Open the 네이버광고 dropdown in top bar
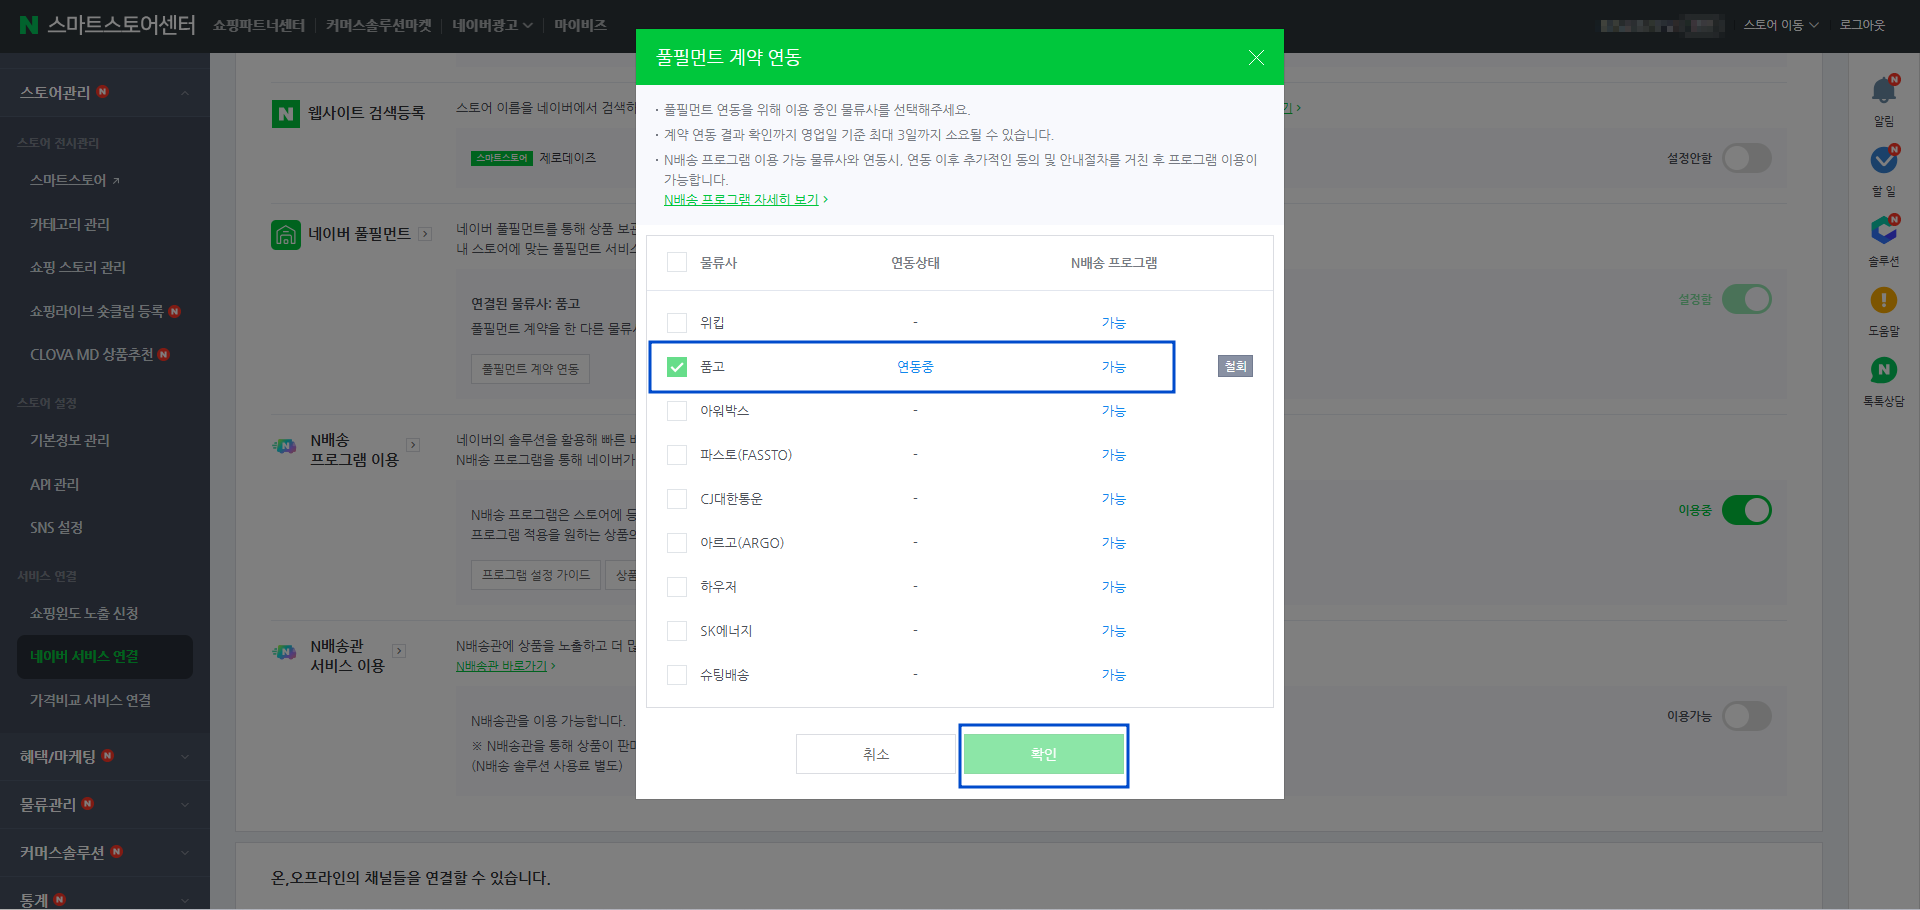This screenshot has width=1920, height=910. (492, 25)
